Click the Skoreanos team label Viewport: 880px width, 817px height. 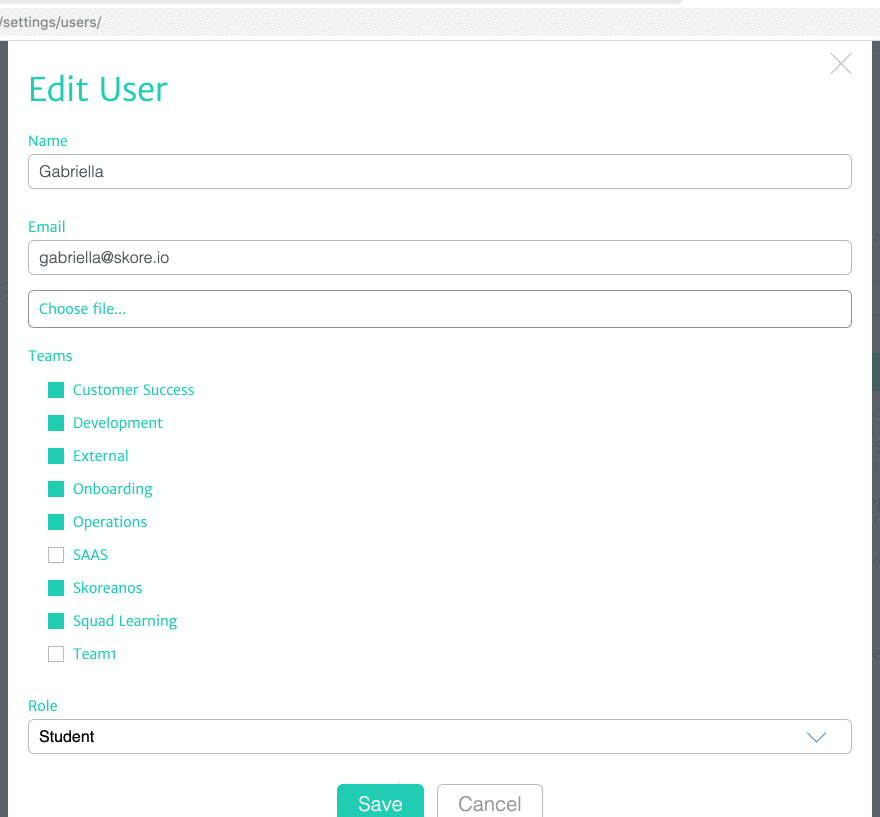pos(108,588)
